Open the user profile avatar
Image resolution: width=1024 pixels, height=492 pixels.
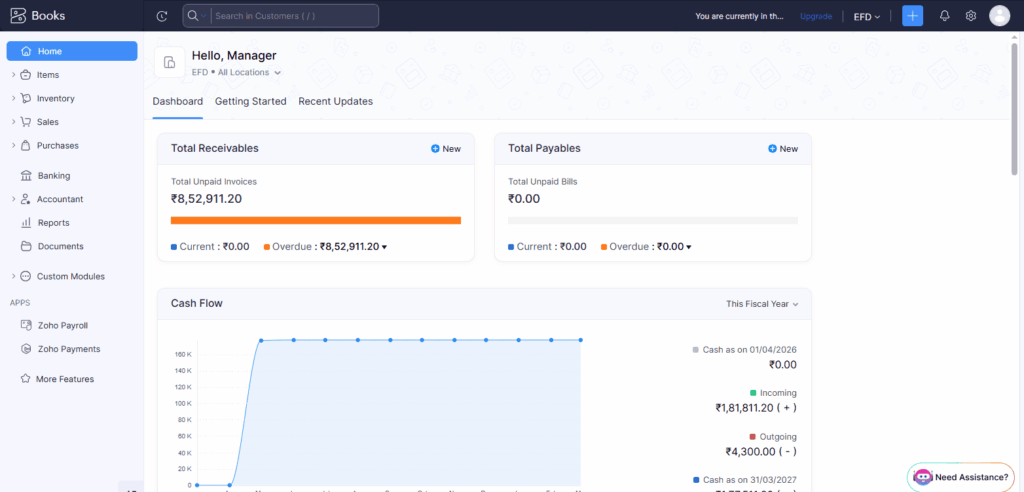point(999,16)
